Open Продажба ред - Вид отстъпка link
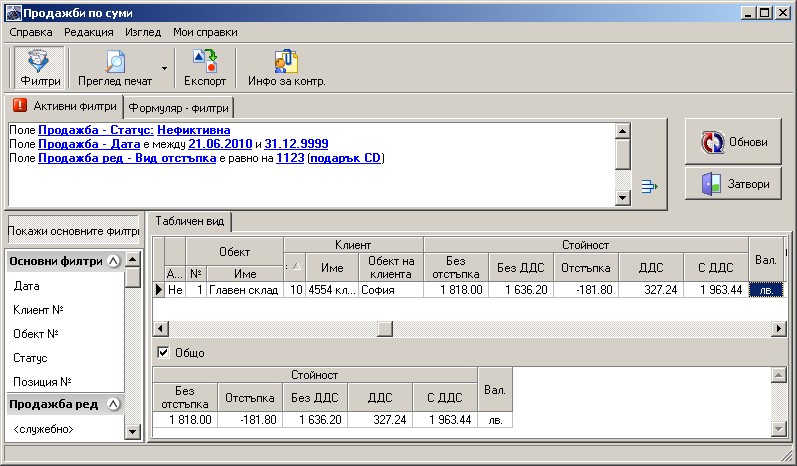 (127, 158)
